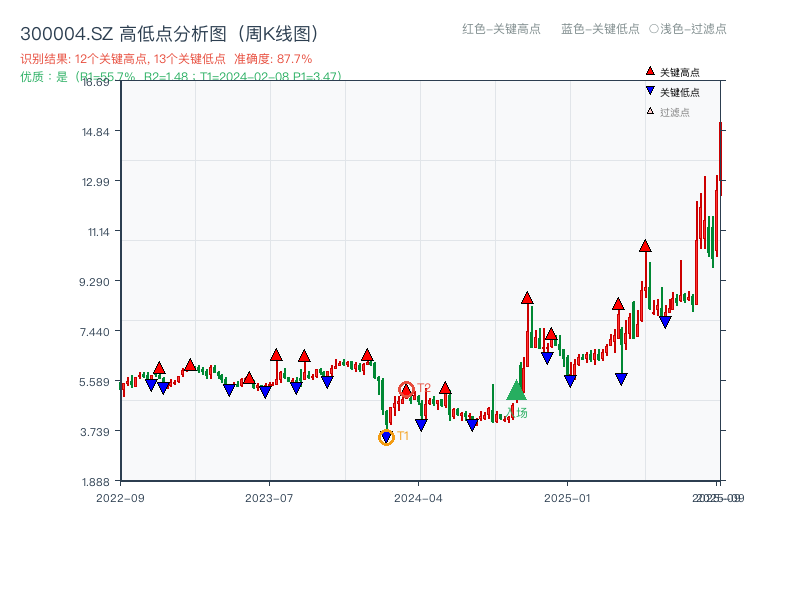Click the blue triangle icon beside 关键低点 legend
The width and height of the screenshot is (800, 600).
[650, 91]
